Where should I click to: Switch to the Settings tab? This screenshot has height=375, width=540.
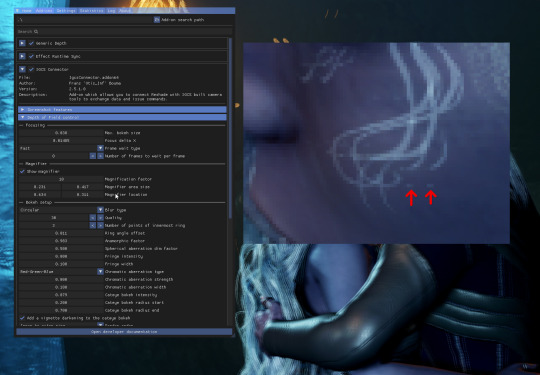66,11
